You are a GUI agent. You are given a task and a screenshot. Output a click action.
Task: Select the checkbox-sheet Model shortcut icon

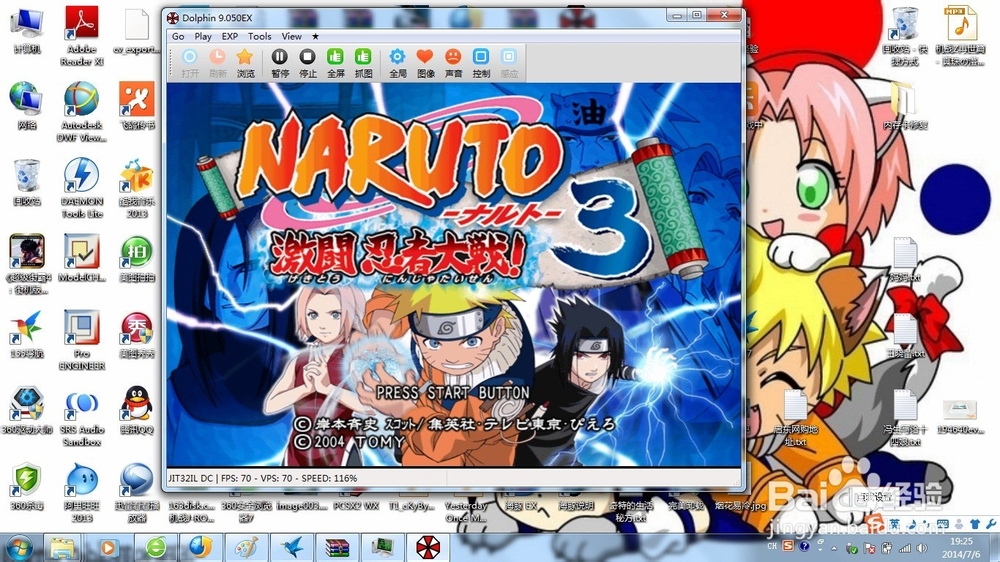click(82, 258)
